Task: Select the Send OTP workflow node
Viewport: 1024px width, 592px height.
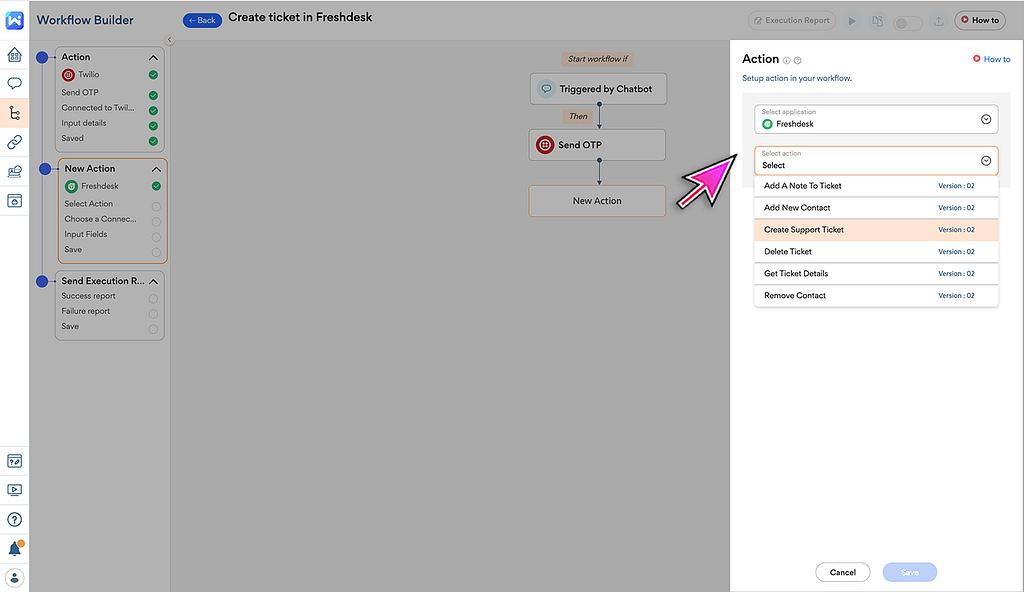Action: click(x=597, y=145)
